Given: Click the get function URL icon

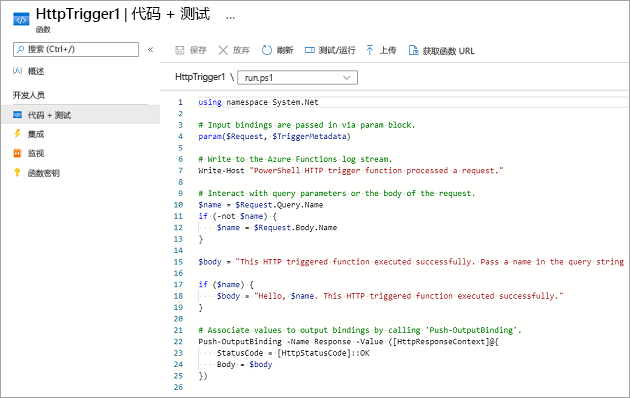Looking at the screenshot, I should (x=413, y=50).
